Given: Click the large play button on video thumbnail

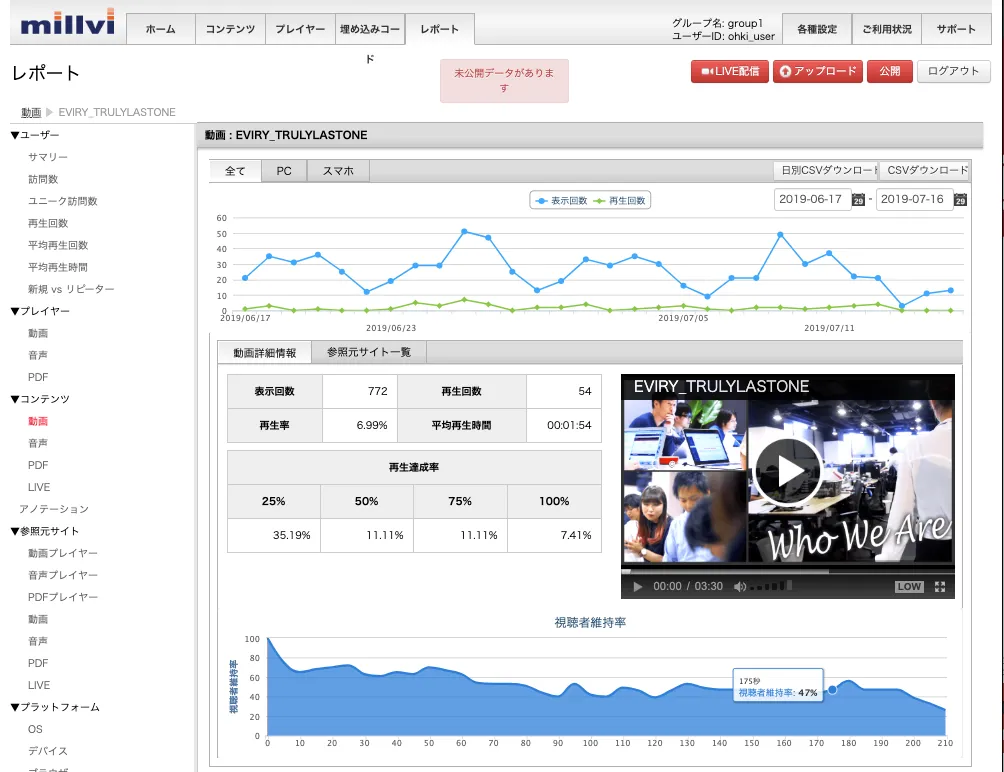Looking at the screenshot, I should point(788,471).
